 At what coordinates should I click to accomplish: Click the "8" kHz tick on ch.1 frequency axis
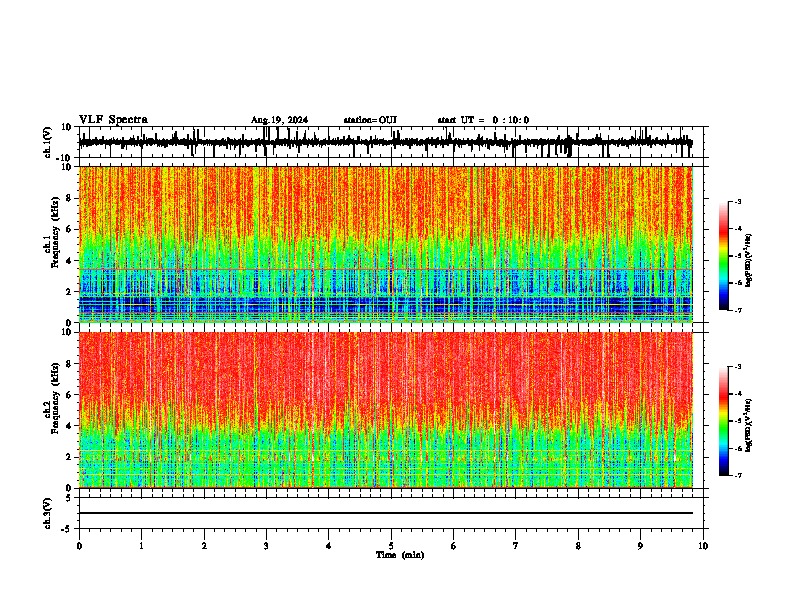pyautogui.click(x=69, y=198)
